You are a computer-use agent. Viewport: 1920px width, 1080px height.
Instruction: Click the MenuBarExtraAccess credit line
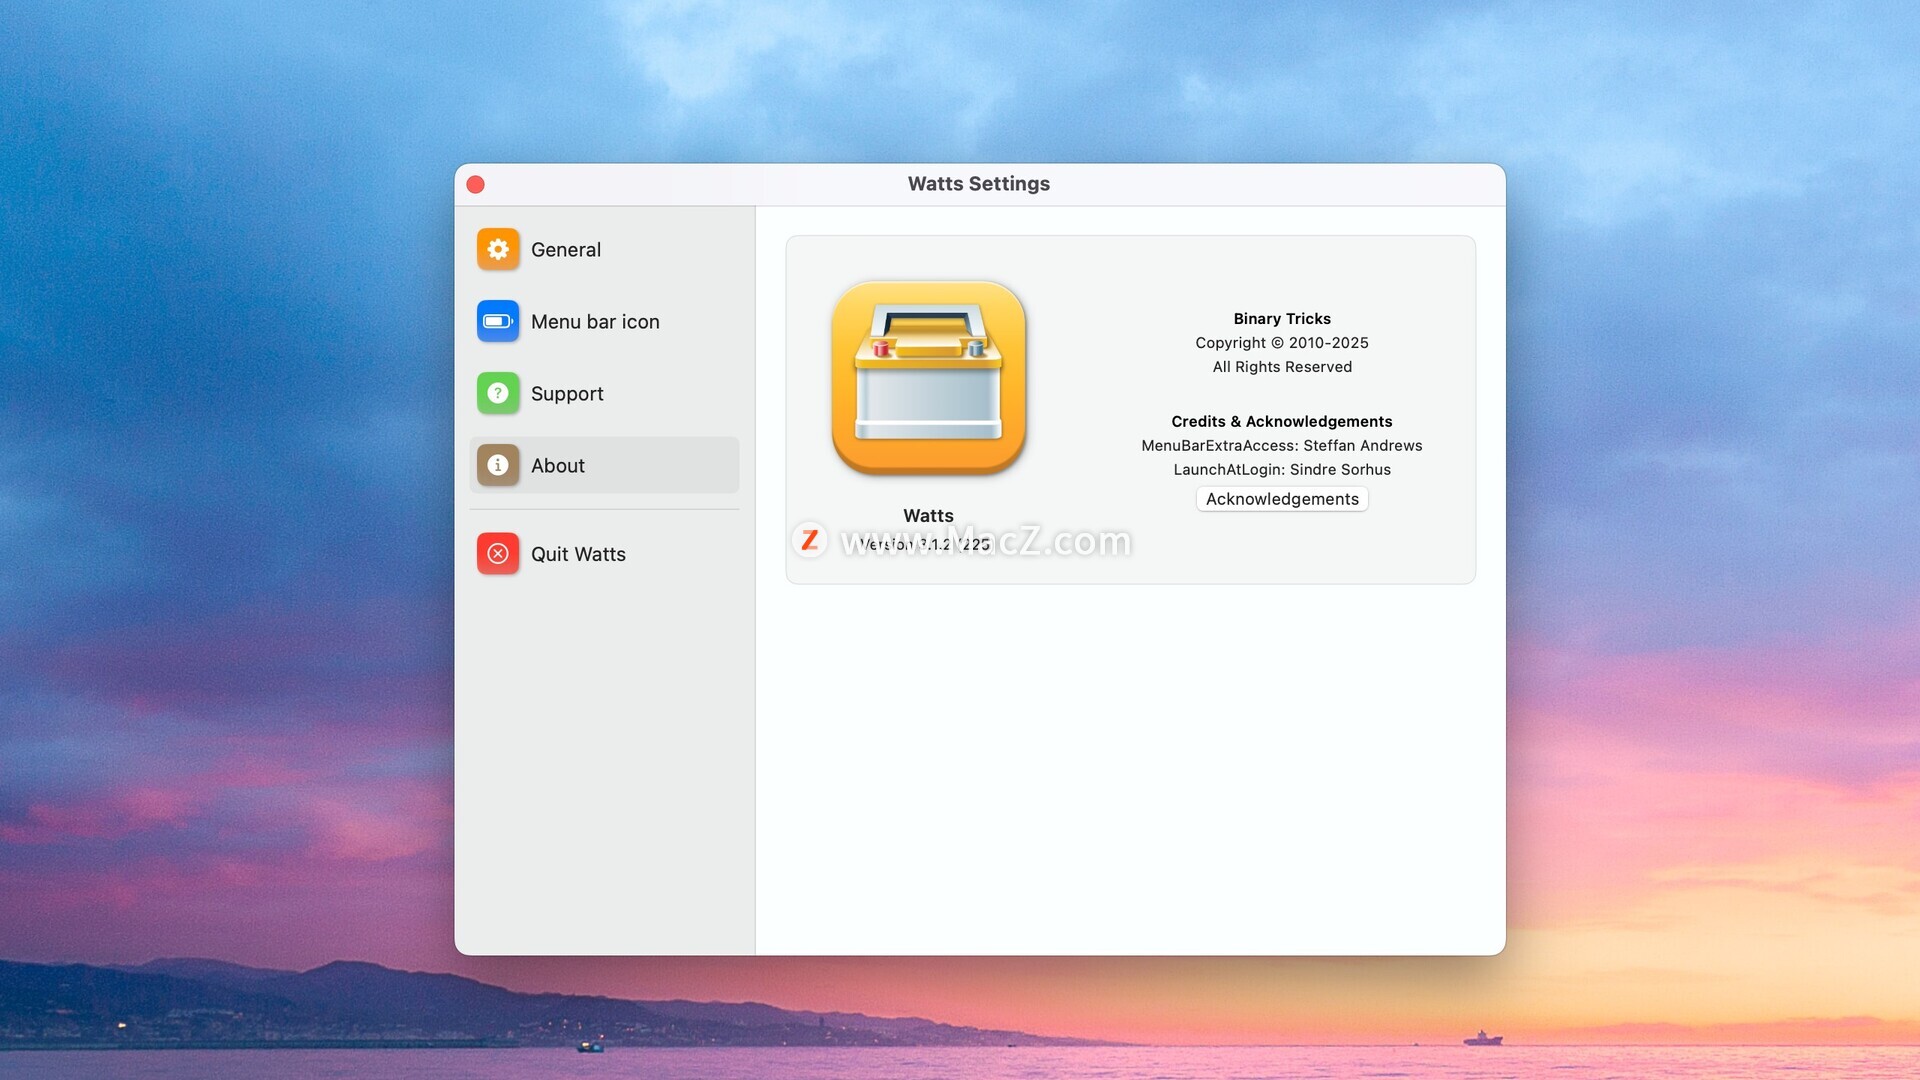coord(1282,446)
